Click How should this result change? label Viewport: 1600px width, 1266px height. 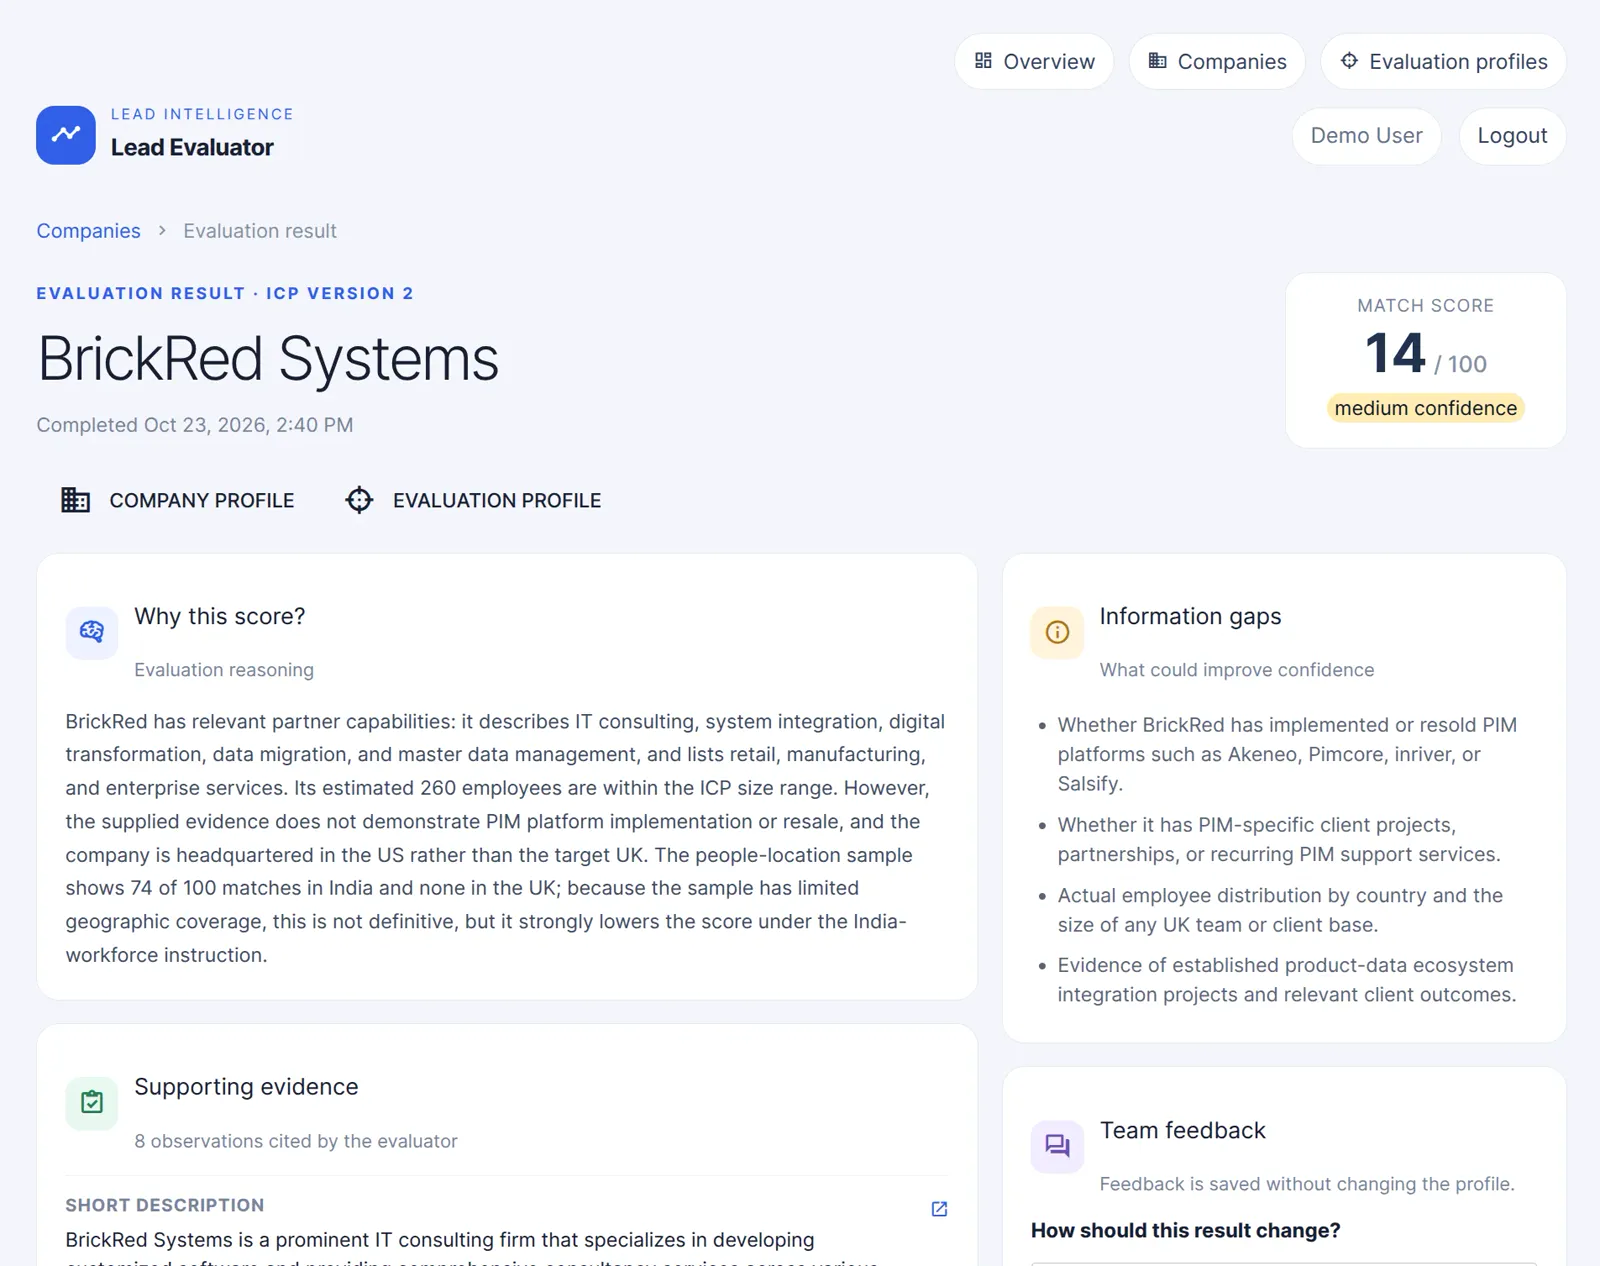(x=1186, y=1230)
